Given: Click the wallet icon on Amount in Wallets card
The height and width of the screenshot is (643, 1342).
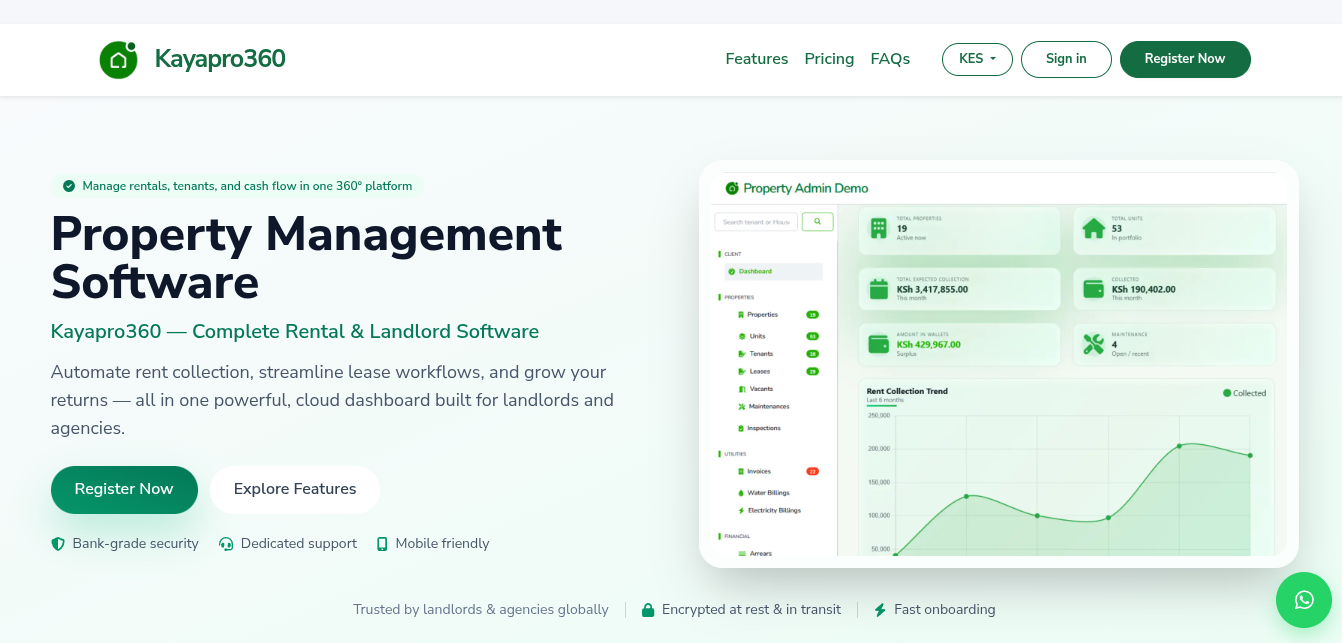Looking at the screenshot, I should 879,344.
